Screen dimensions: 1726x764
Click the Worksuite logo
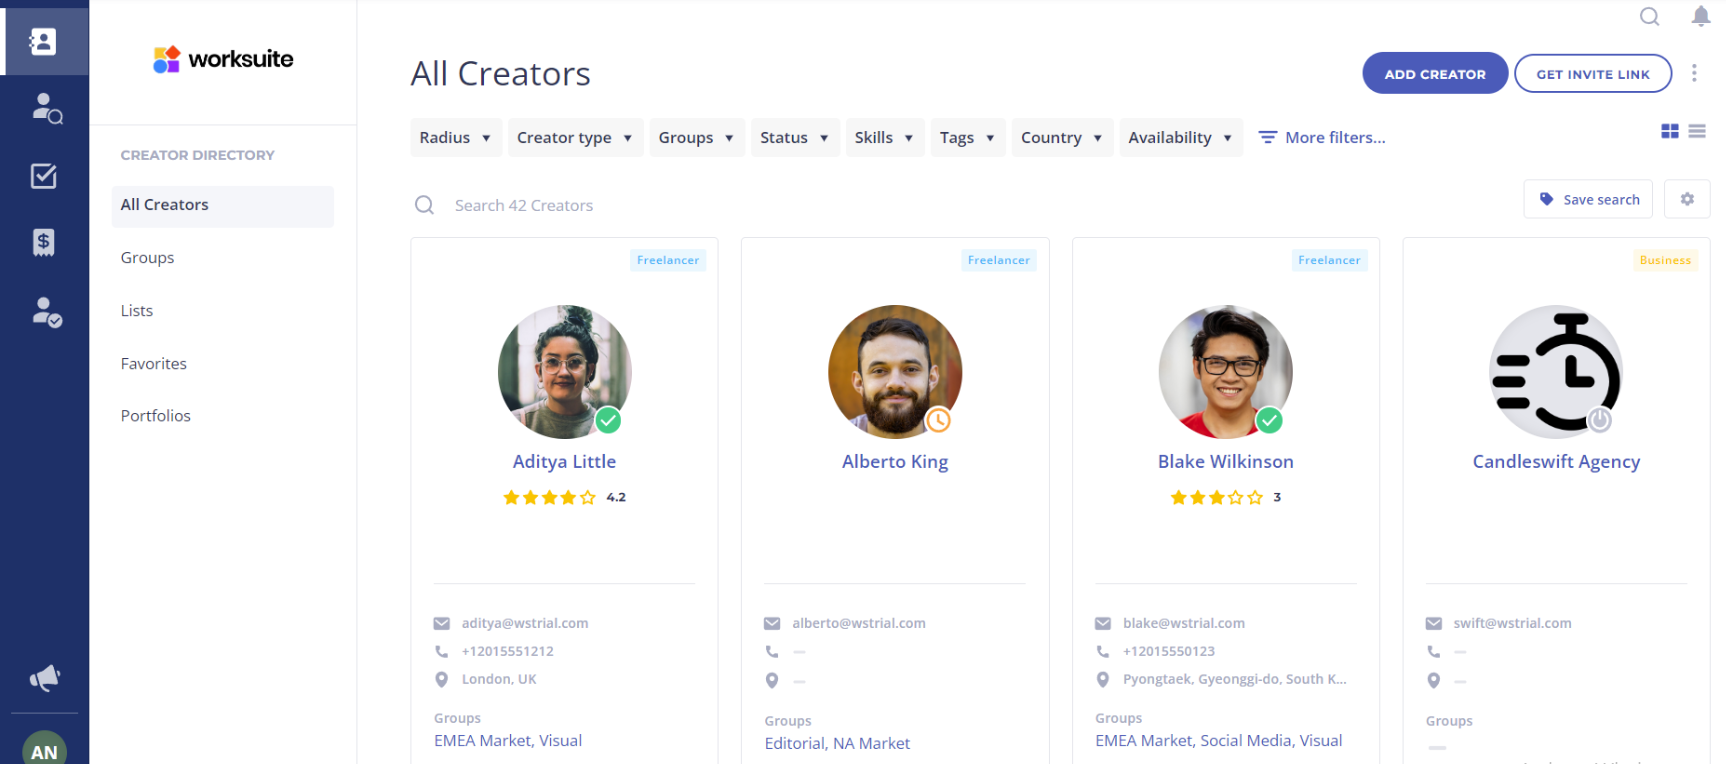(x=223, y=59)
